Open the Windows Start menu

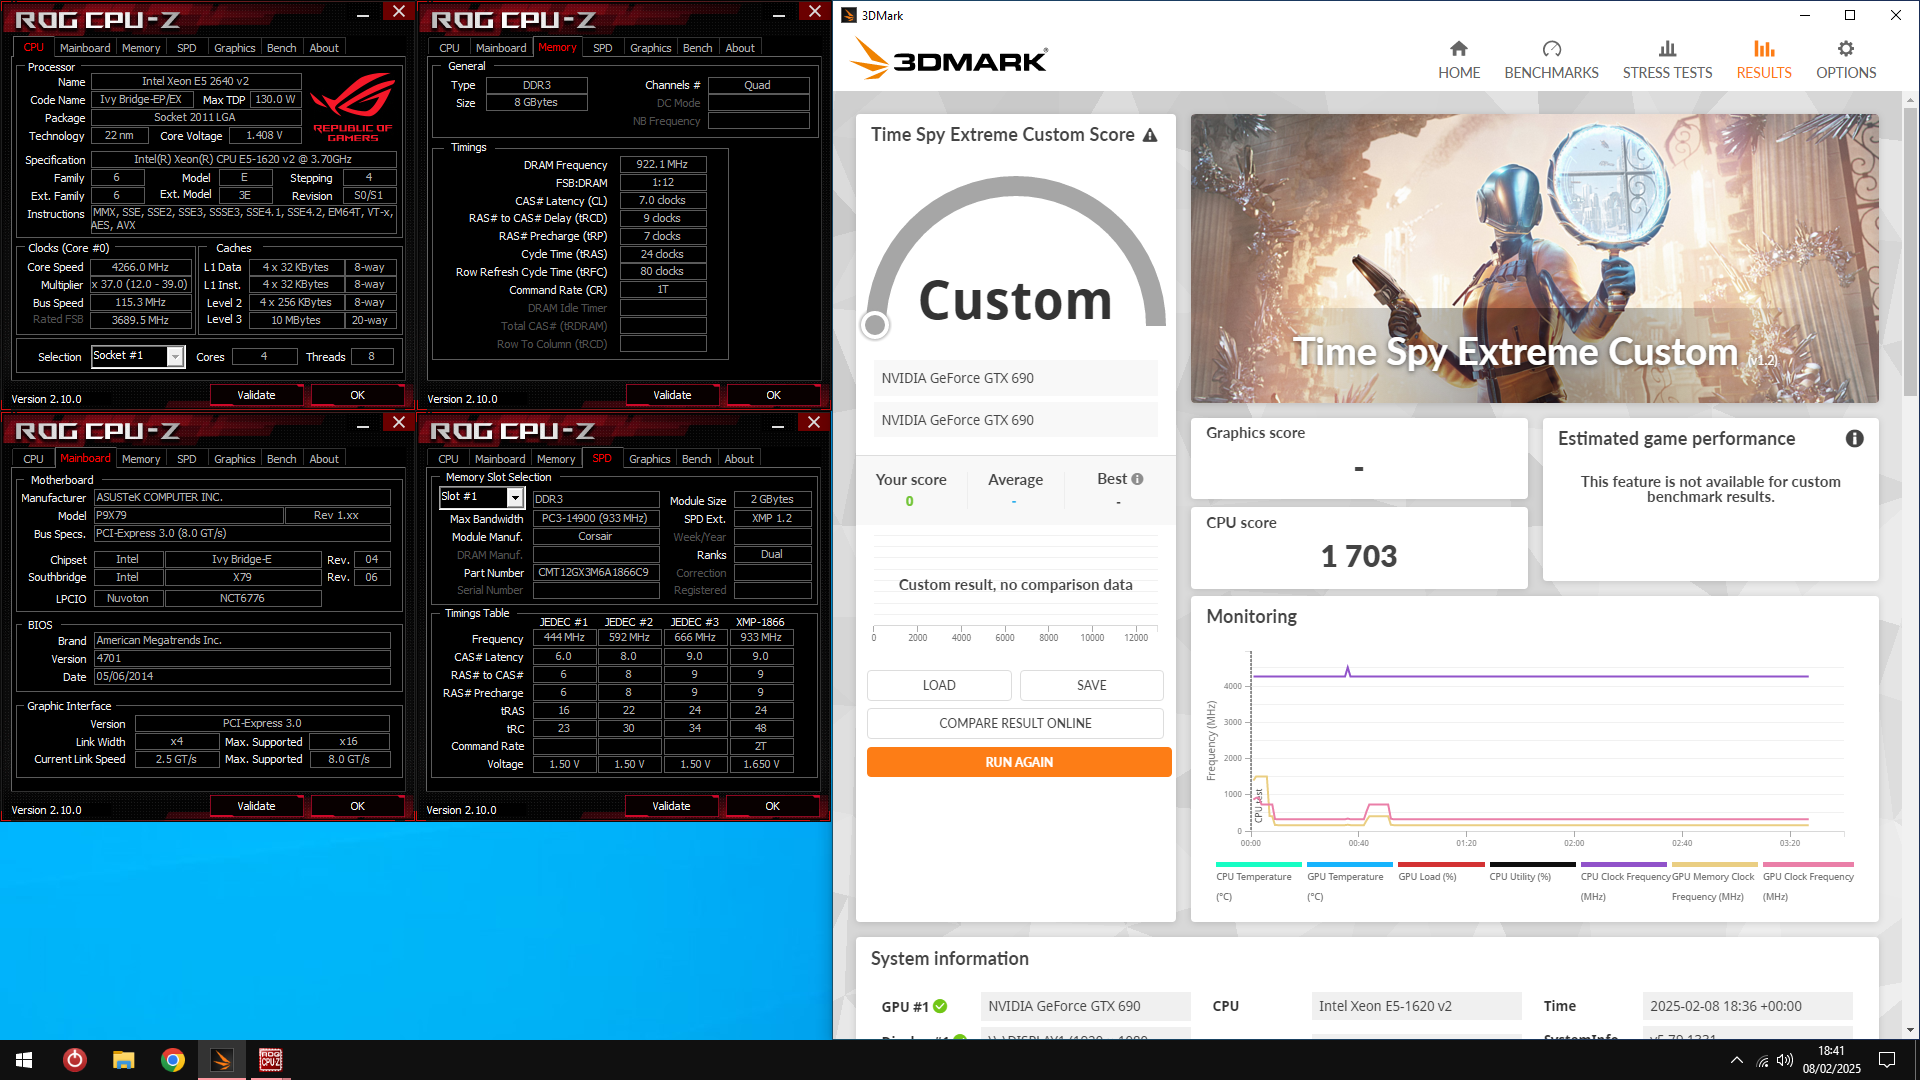24,1060
